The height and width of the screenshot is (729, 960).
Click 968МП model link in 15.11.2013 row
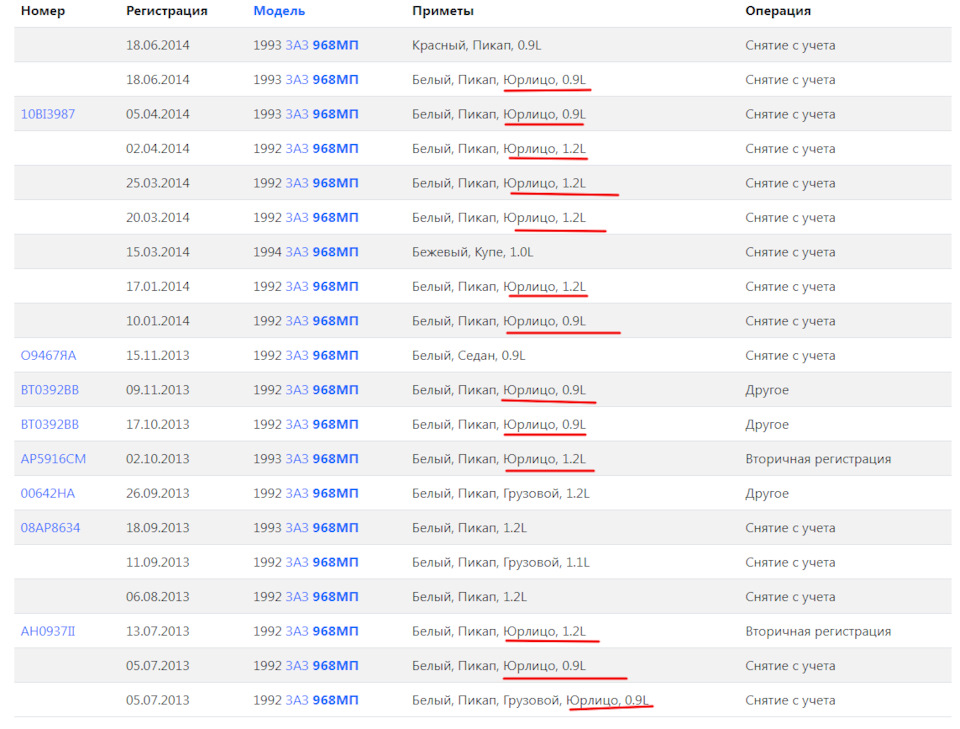(336, 356)
